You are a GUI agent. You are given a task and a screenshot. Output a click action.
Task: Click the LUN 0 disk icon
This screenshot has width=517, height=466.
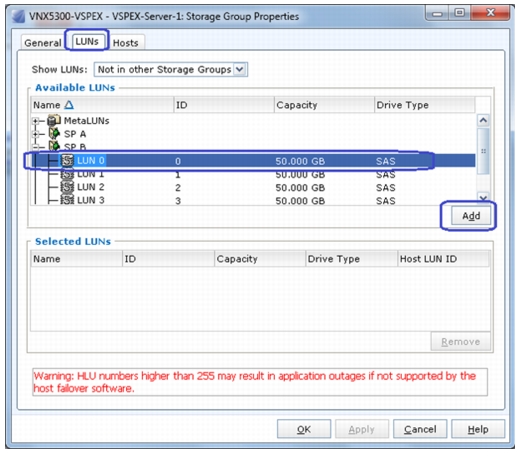67,161
